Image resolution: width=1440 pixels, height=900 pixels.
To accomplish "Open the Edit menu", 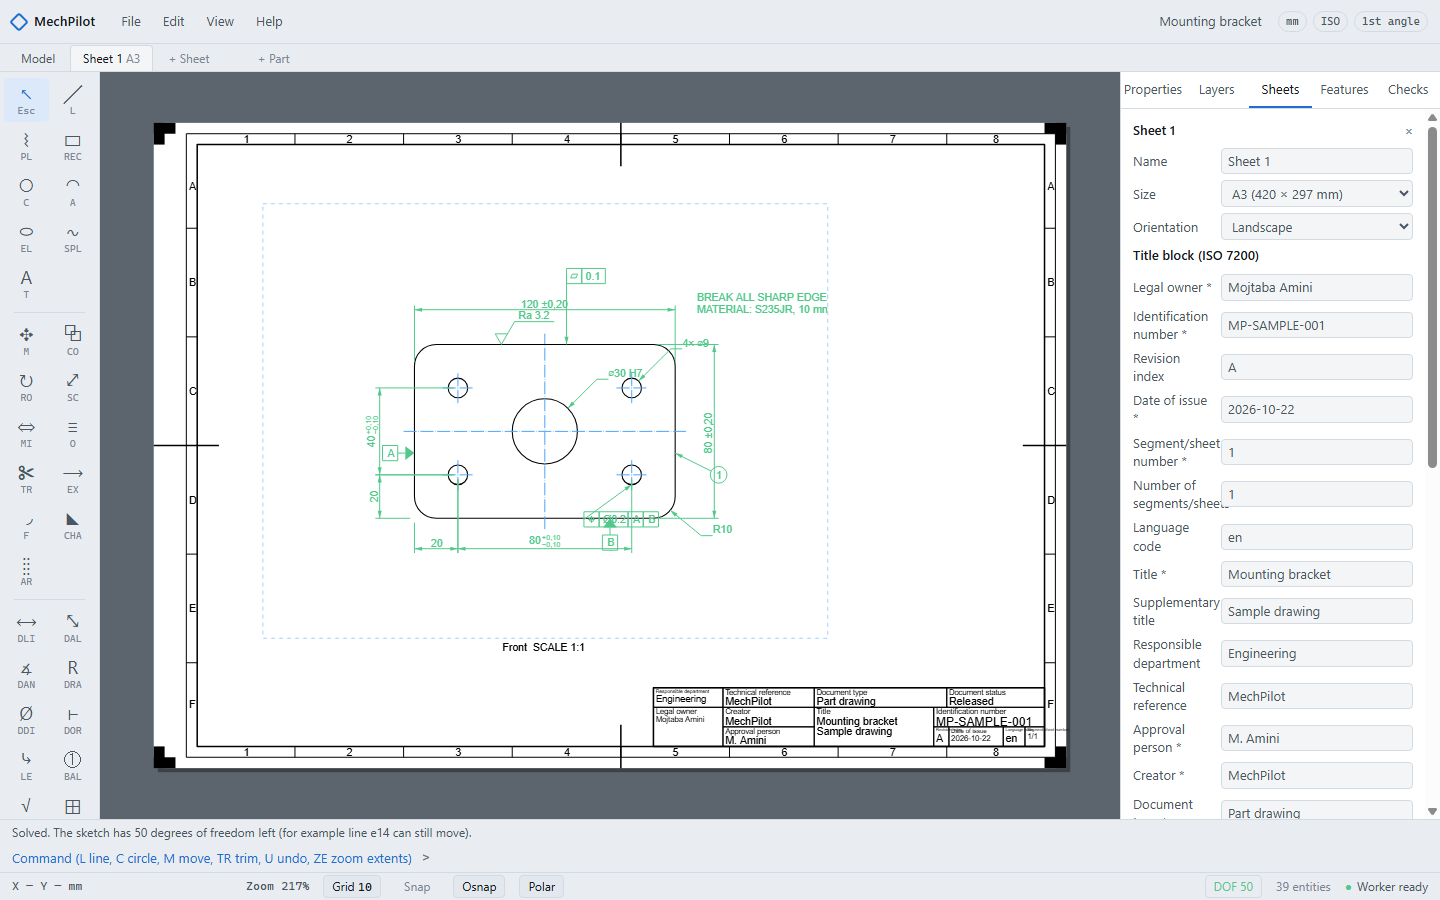I will coord(174,21).
